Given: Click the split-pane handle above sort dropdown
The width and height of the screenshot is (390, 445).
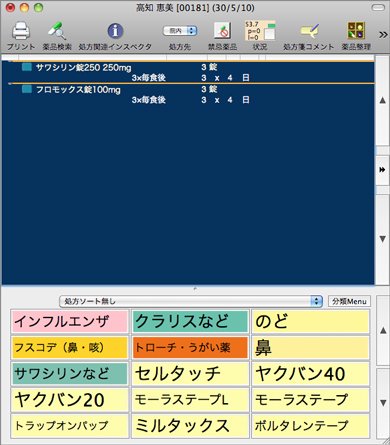Looking at the screenshot, I should pyautogui.click(x=195, y=289).
